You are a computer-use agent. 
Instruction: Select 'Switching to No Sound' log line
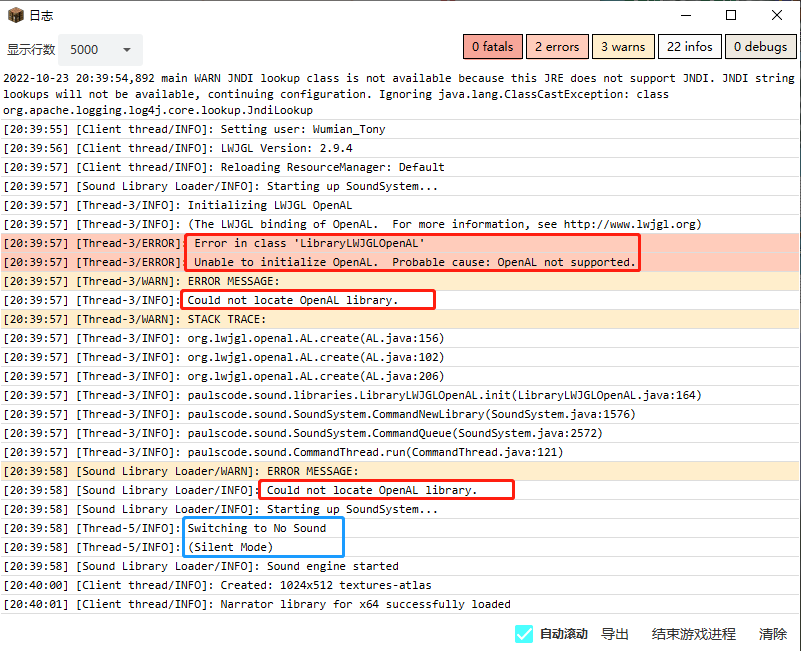(400, 528)
